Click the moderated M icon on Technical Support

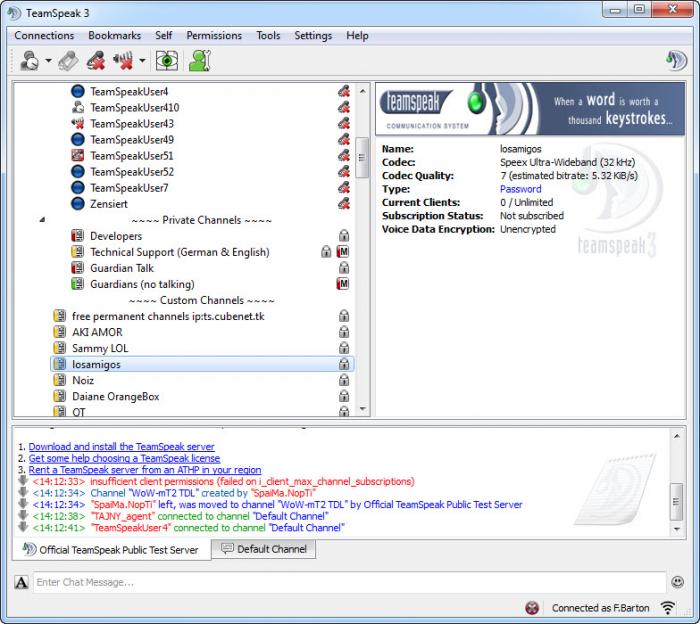point(343,251)
